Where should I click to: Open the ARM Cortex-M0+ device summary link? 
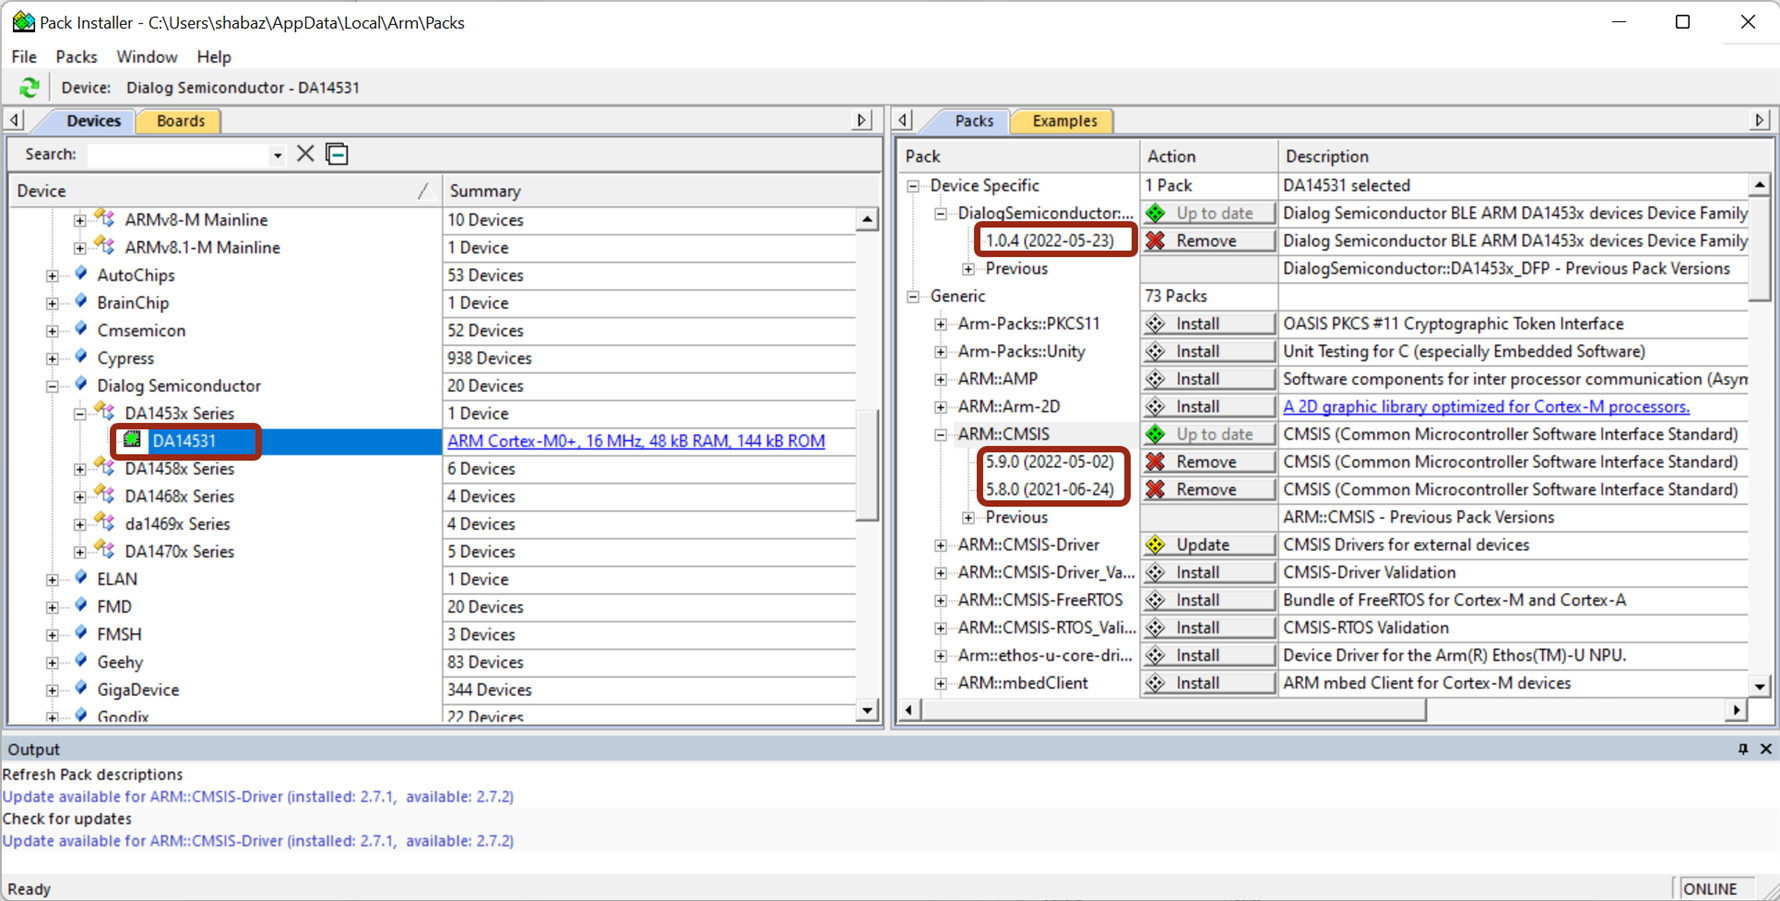click(636, 441)
